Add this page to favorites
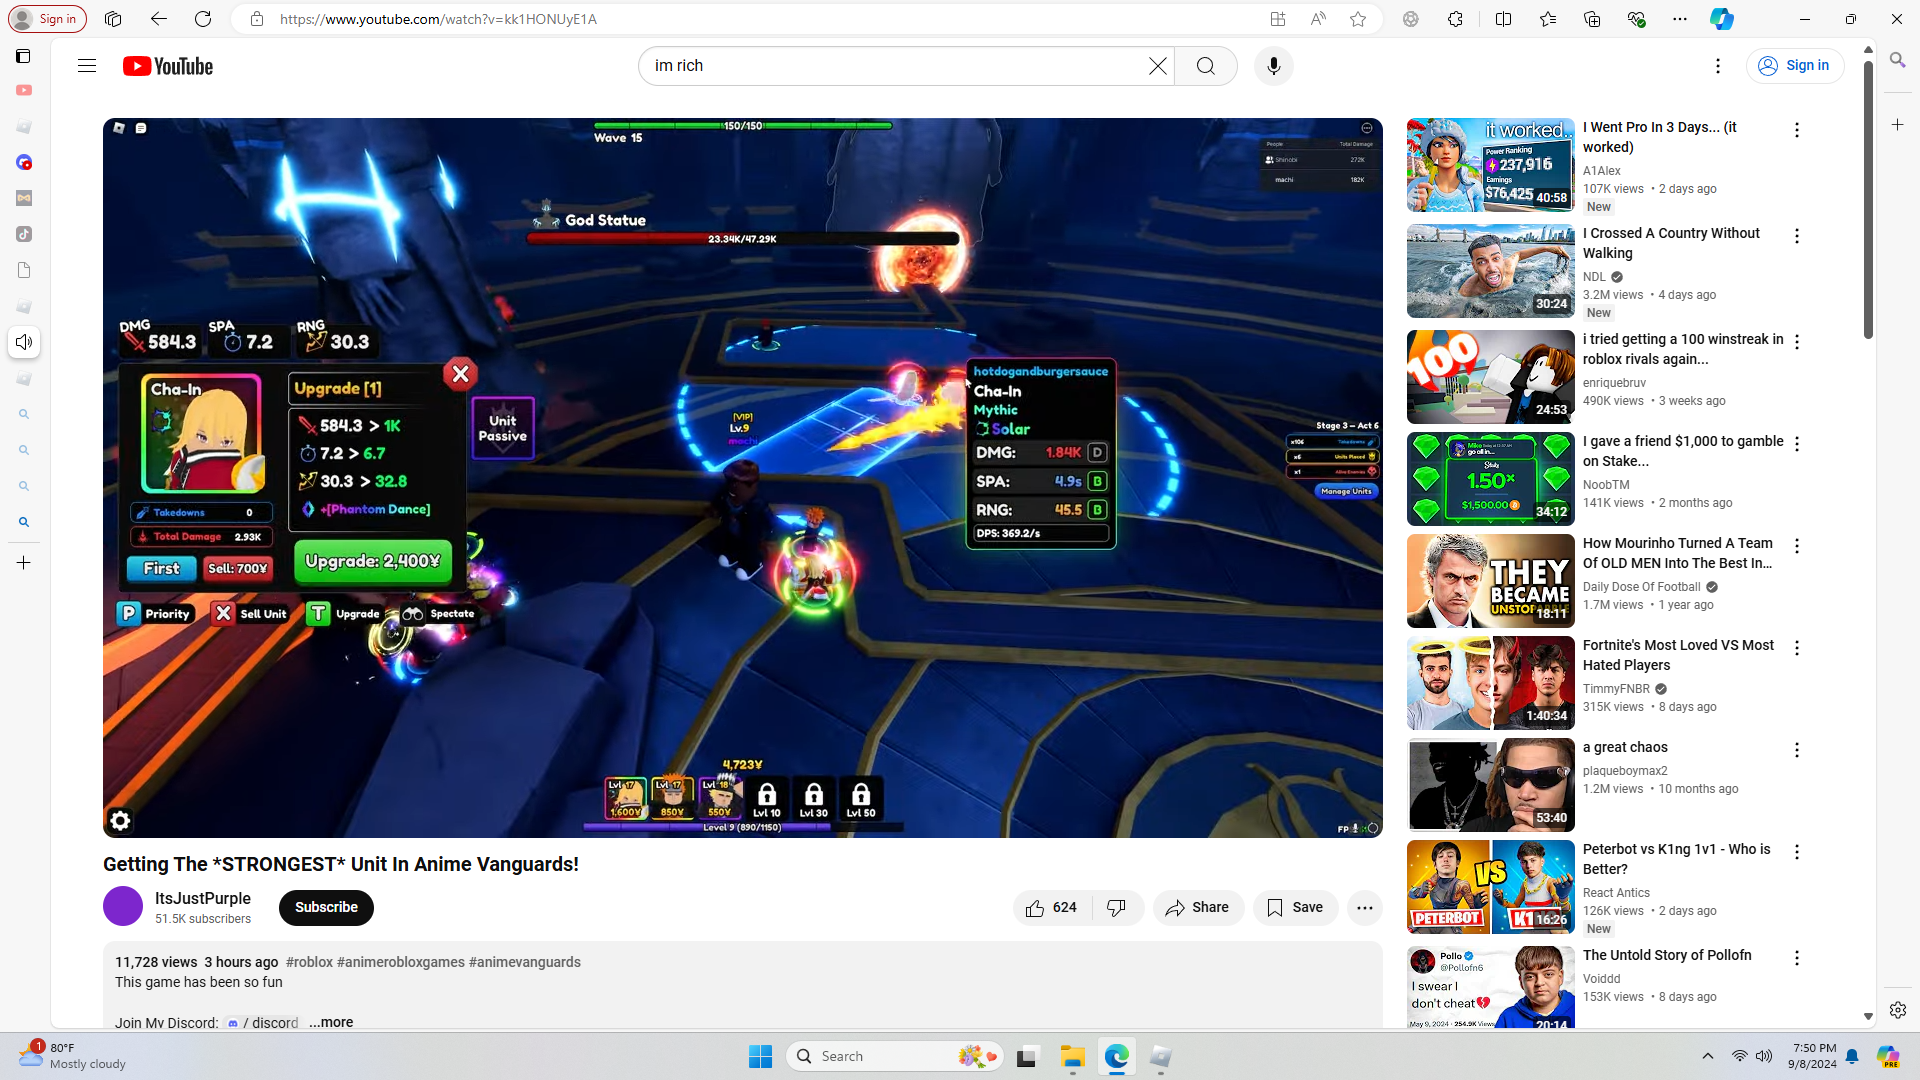Image resolution: width=1920 pixels, height=1080 pixels. tap(1357, 19)
